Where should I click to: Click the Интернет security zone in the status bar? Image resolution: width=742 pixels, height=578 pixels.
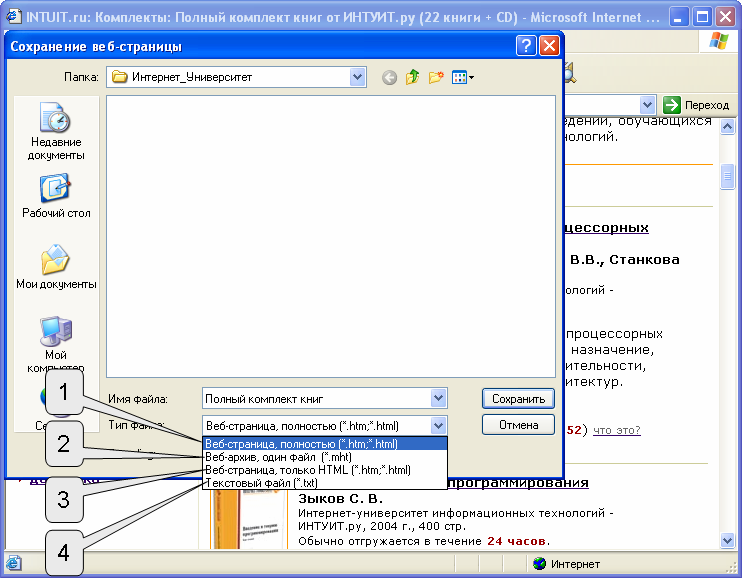click(x=566, y=564)
